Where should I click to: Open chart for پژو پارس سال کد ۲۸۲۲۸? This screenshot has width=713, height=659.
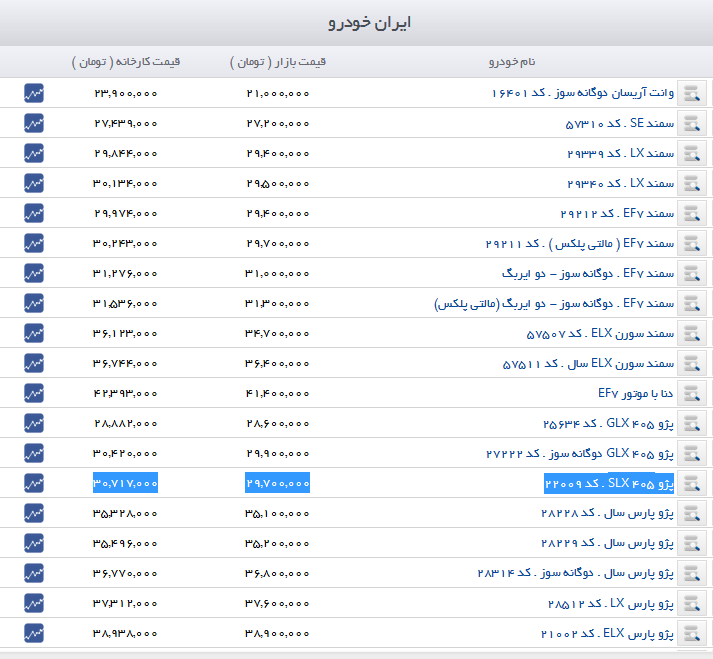[x=34, y=513]
